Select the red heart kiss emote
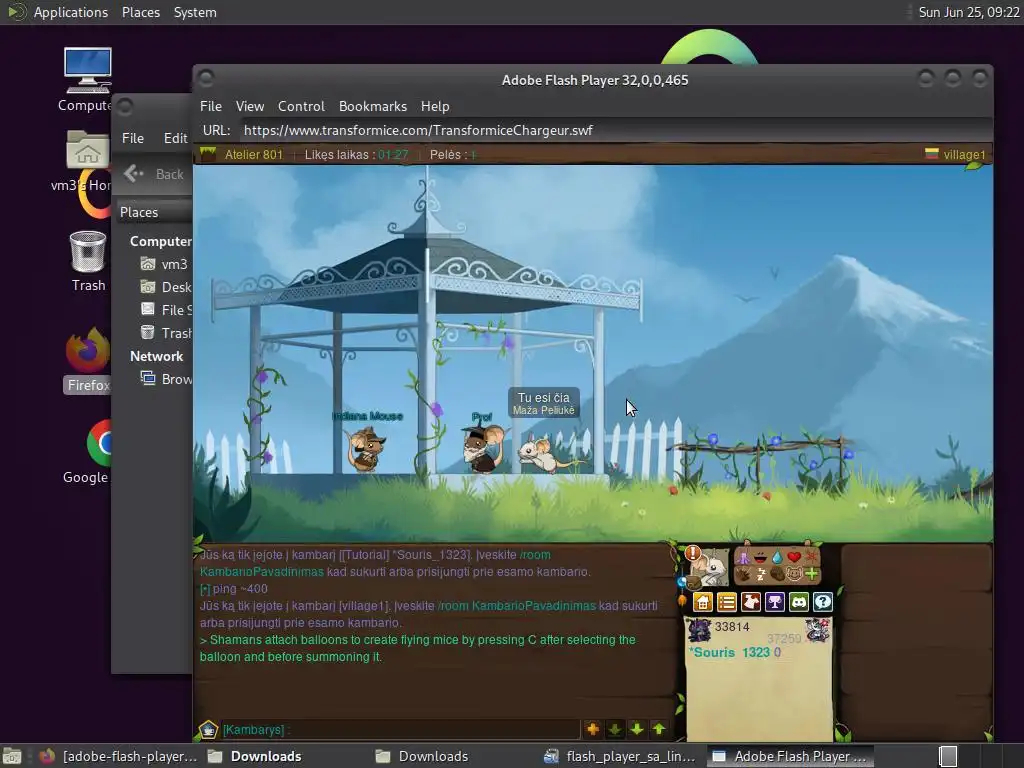 coord(794,558)
